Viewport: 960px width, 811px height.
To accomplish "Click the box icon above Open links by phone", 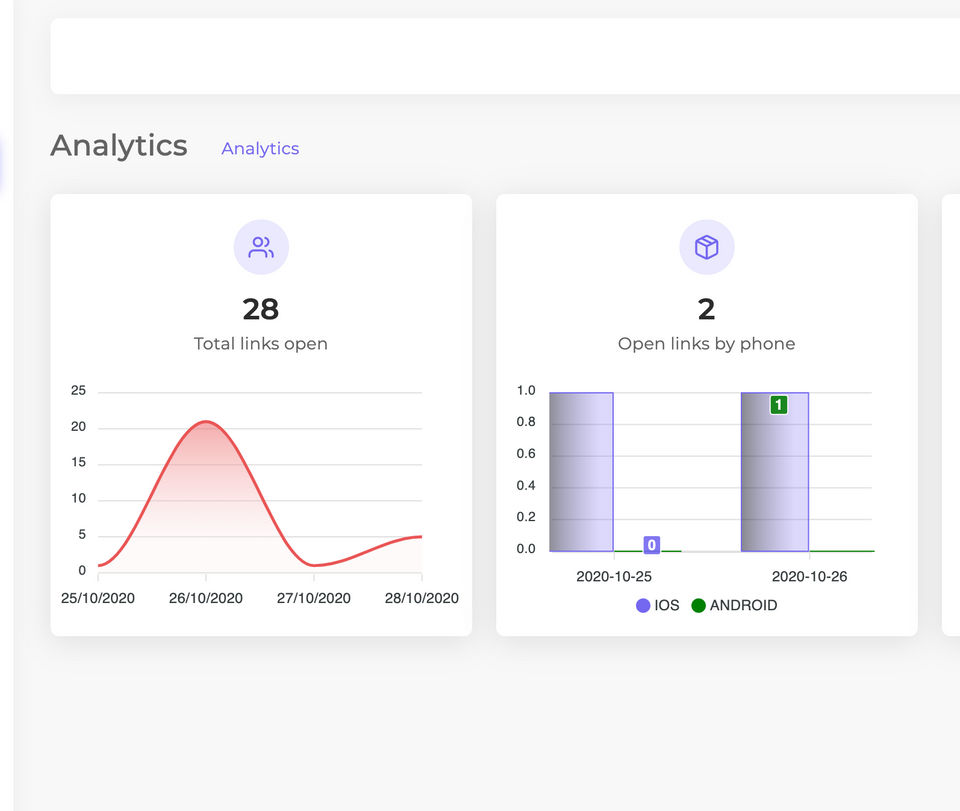I will tap(707, 247).
